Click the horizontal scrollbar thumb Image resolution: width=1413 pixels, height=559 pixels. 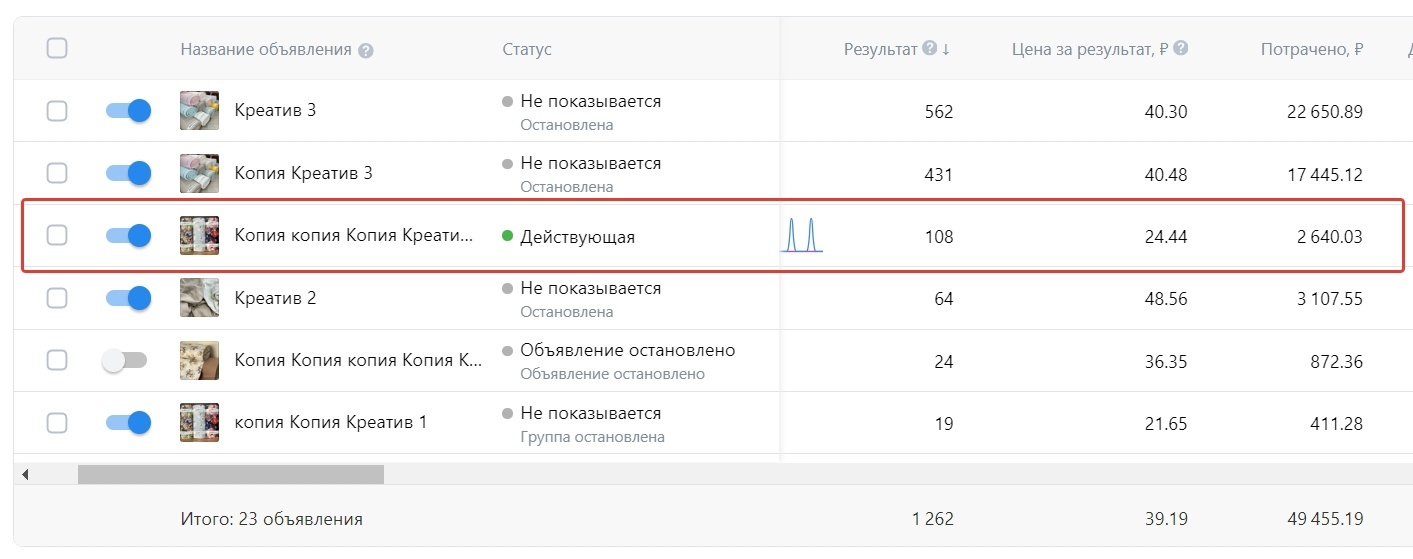231,474
